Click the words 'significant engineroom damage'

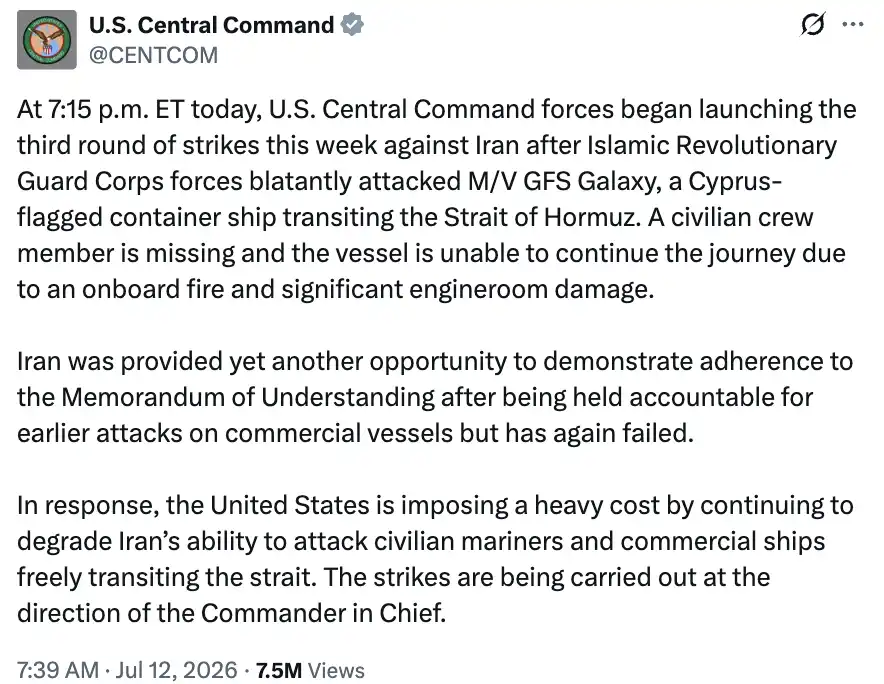pyautogui.click(x=468, y=289)
